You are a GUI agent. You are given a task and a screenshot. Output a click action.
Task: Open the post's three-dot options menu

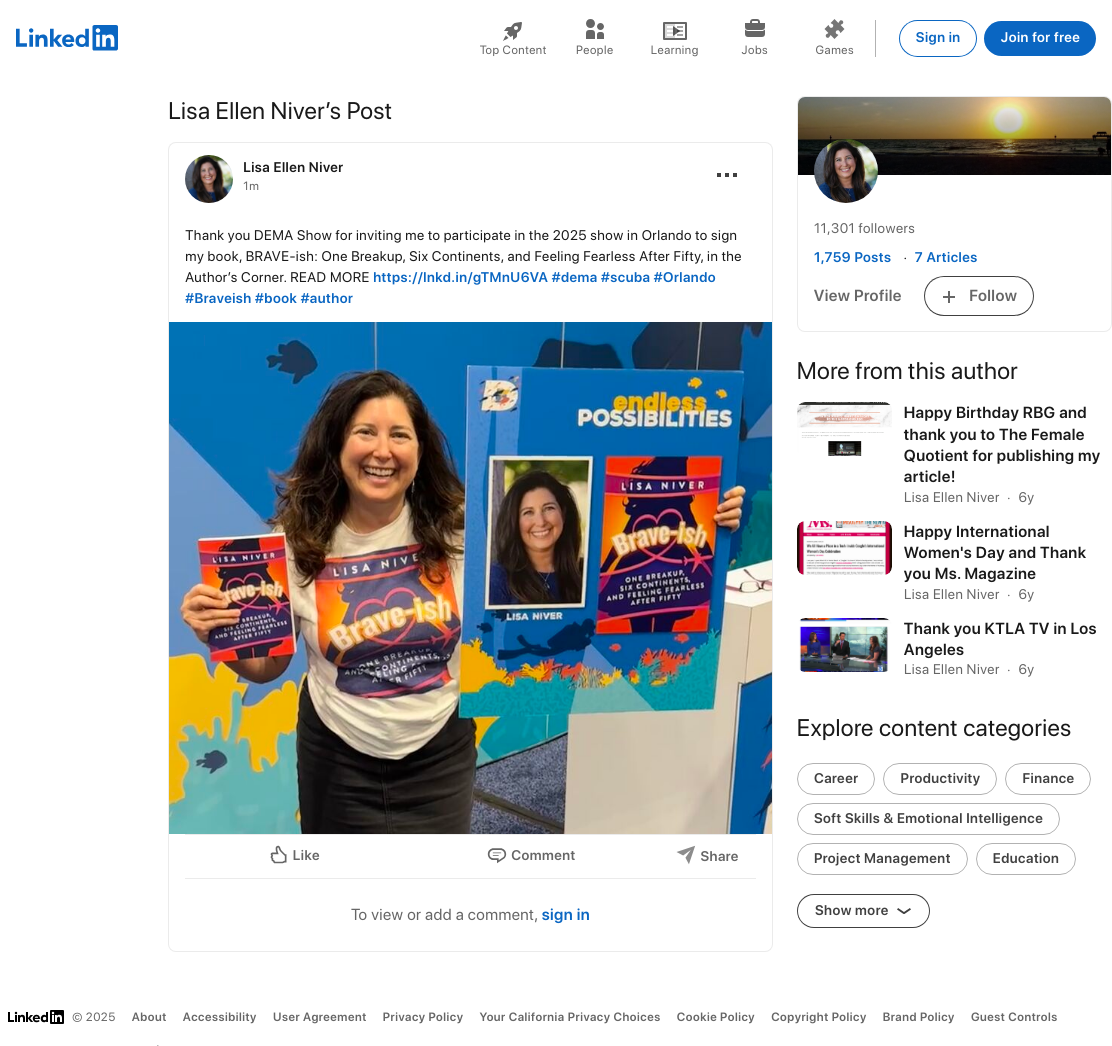tap(727, 175)
